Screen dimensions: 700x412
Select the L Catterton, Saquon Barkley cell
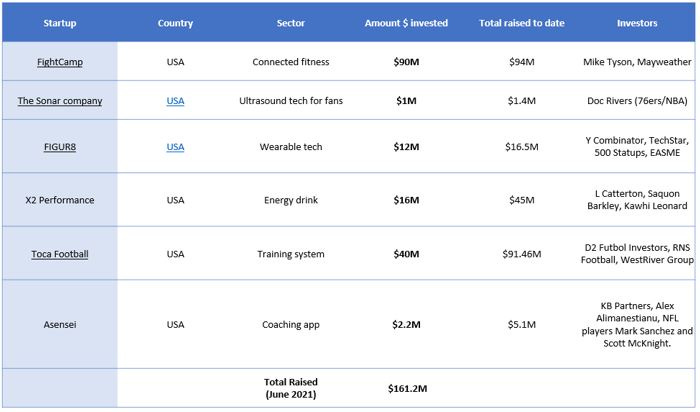(x=637, y=200)
